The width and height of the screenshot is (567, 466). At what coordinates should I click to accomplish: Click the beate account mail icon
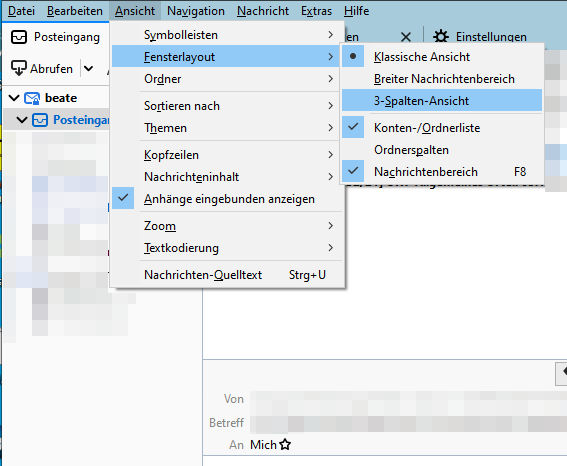pos(32,98)
